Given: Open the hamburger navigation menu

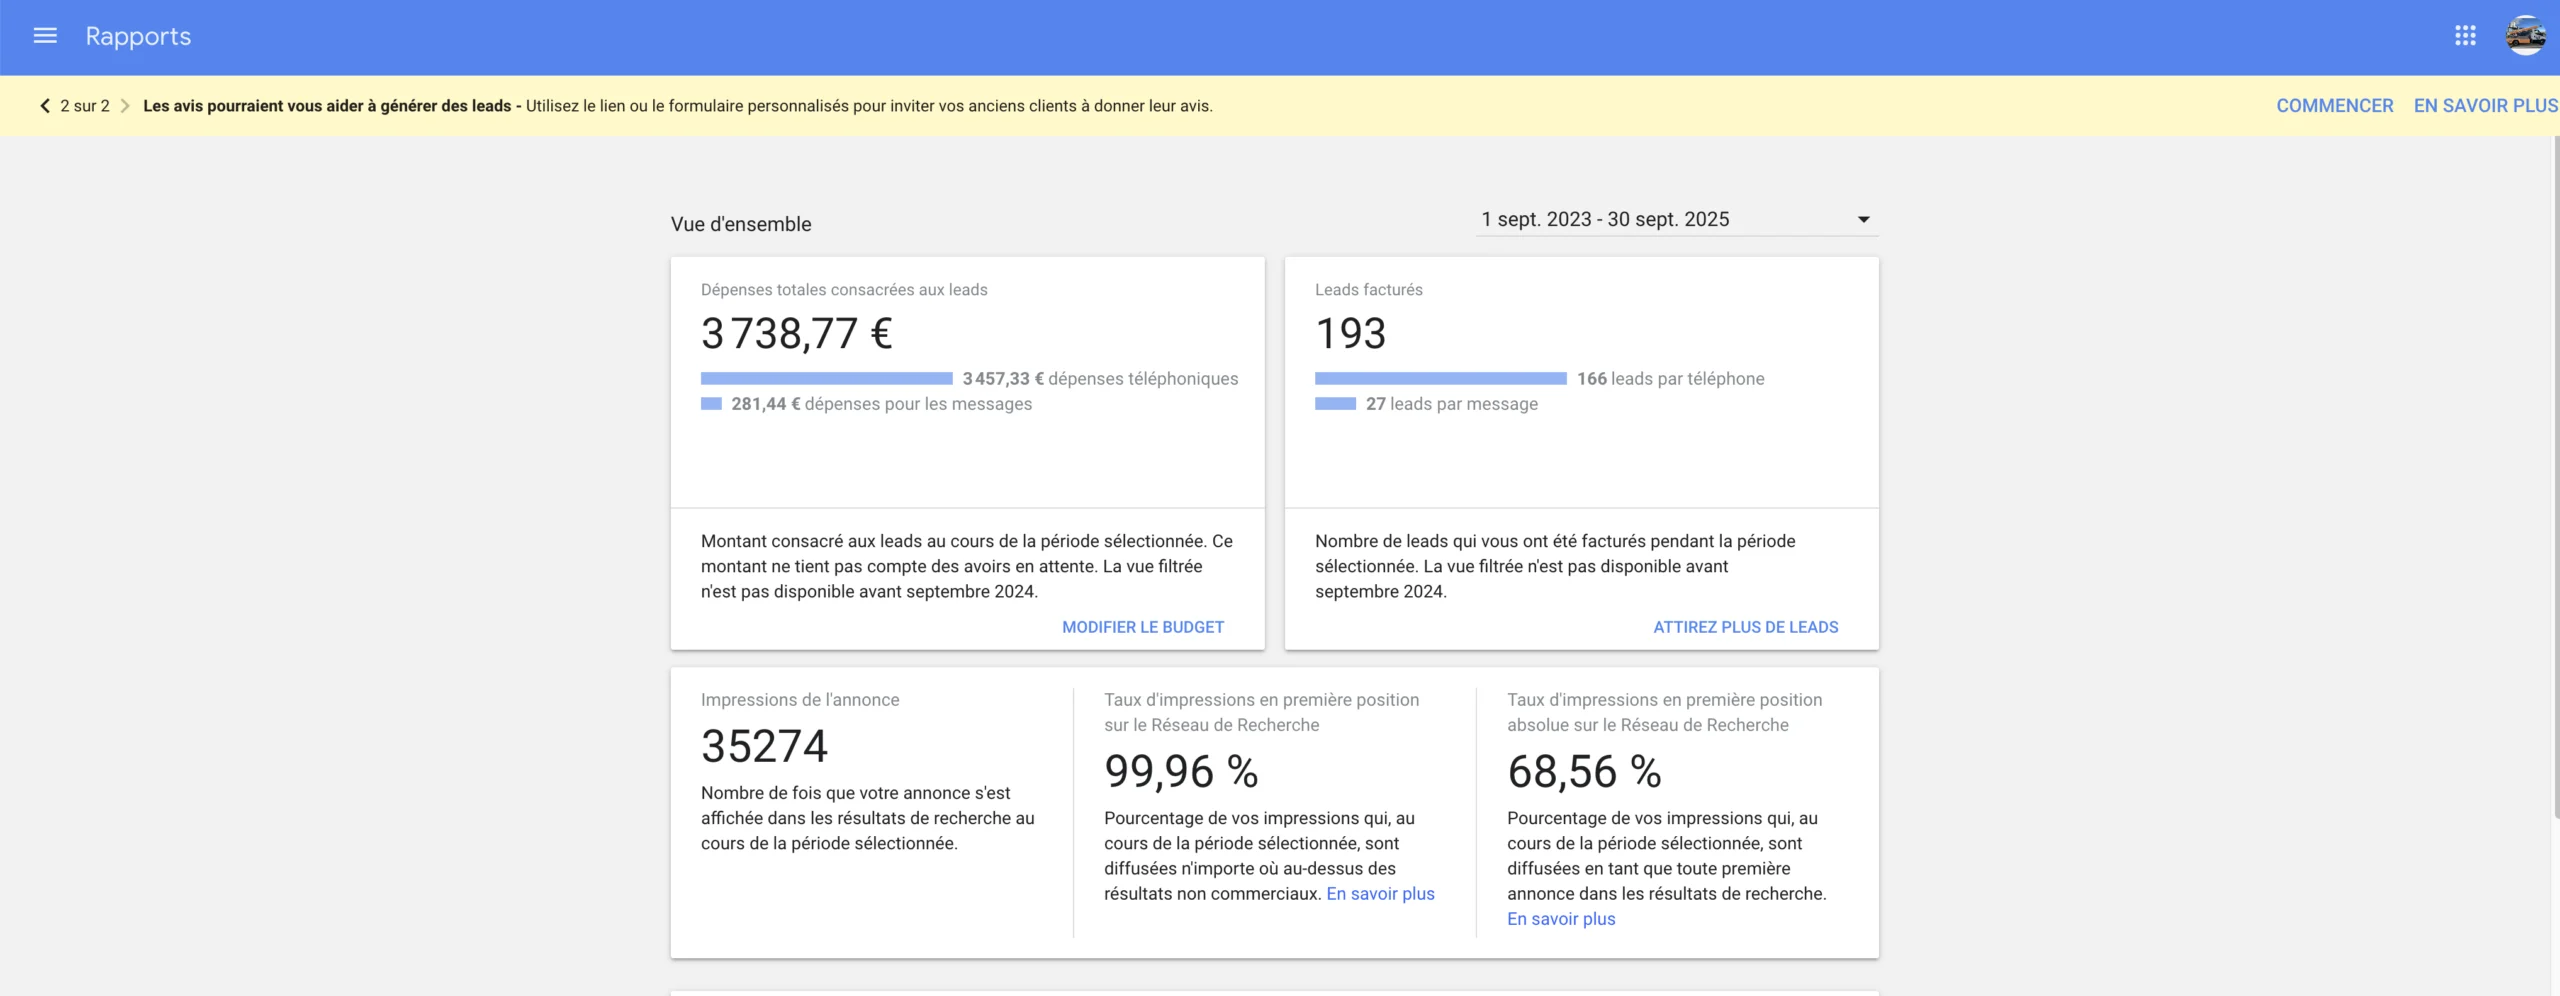Looking at the screenshot, I should (x=45, y=36).
